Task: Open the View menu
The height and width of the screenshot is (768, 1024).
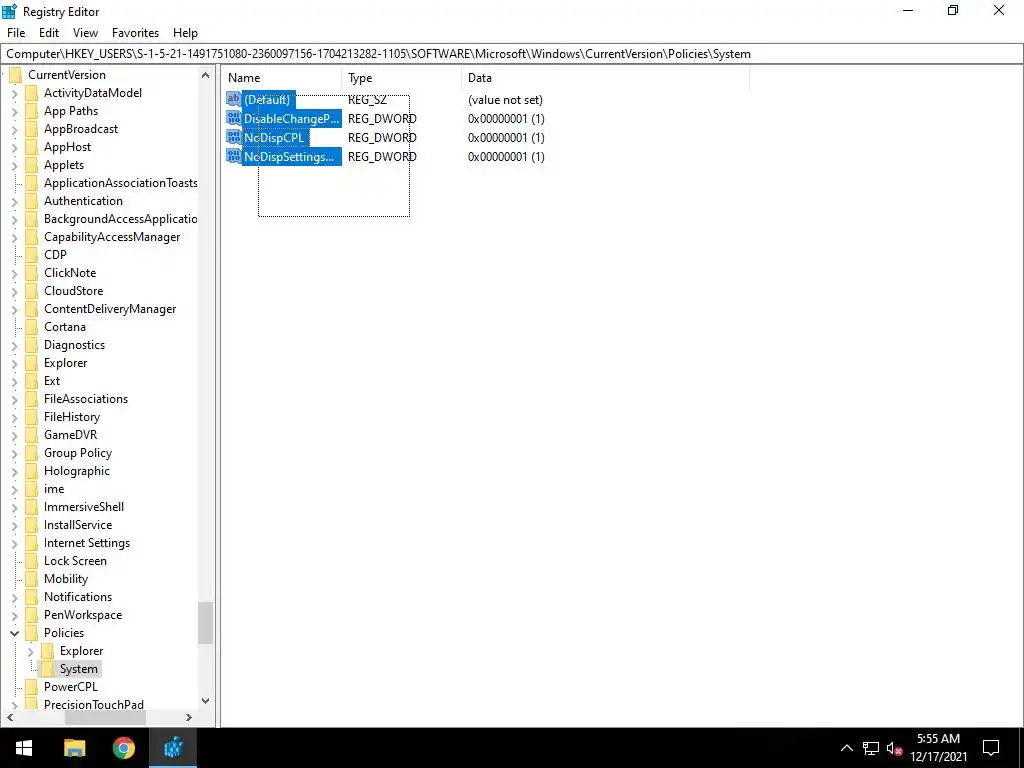Action: pos(85,33)
